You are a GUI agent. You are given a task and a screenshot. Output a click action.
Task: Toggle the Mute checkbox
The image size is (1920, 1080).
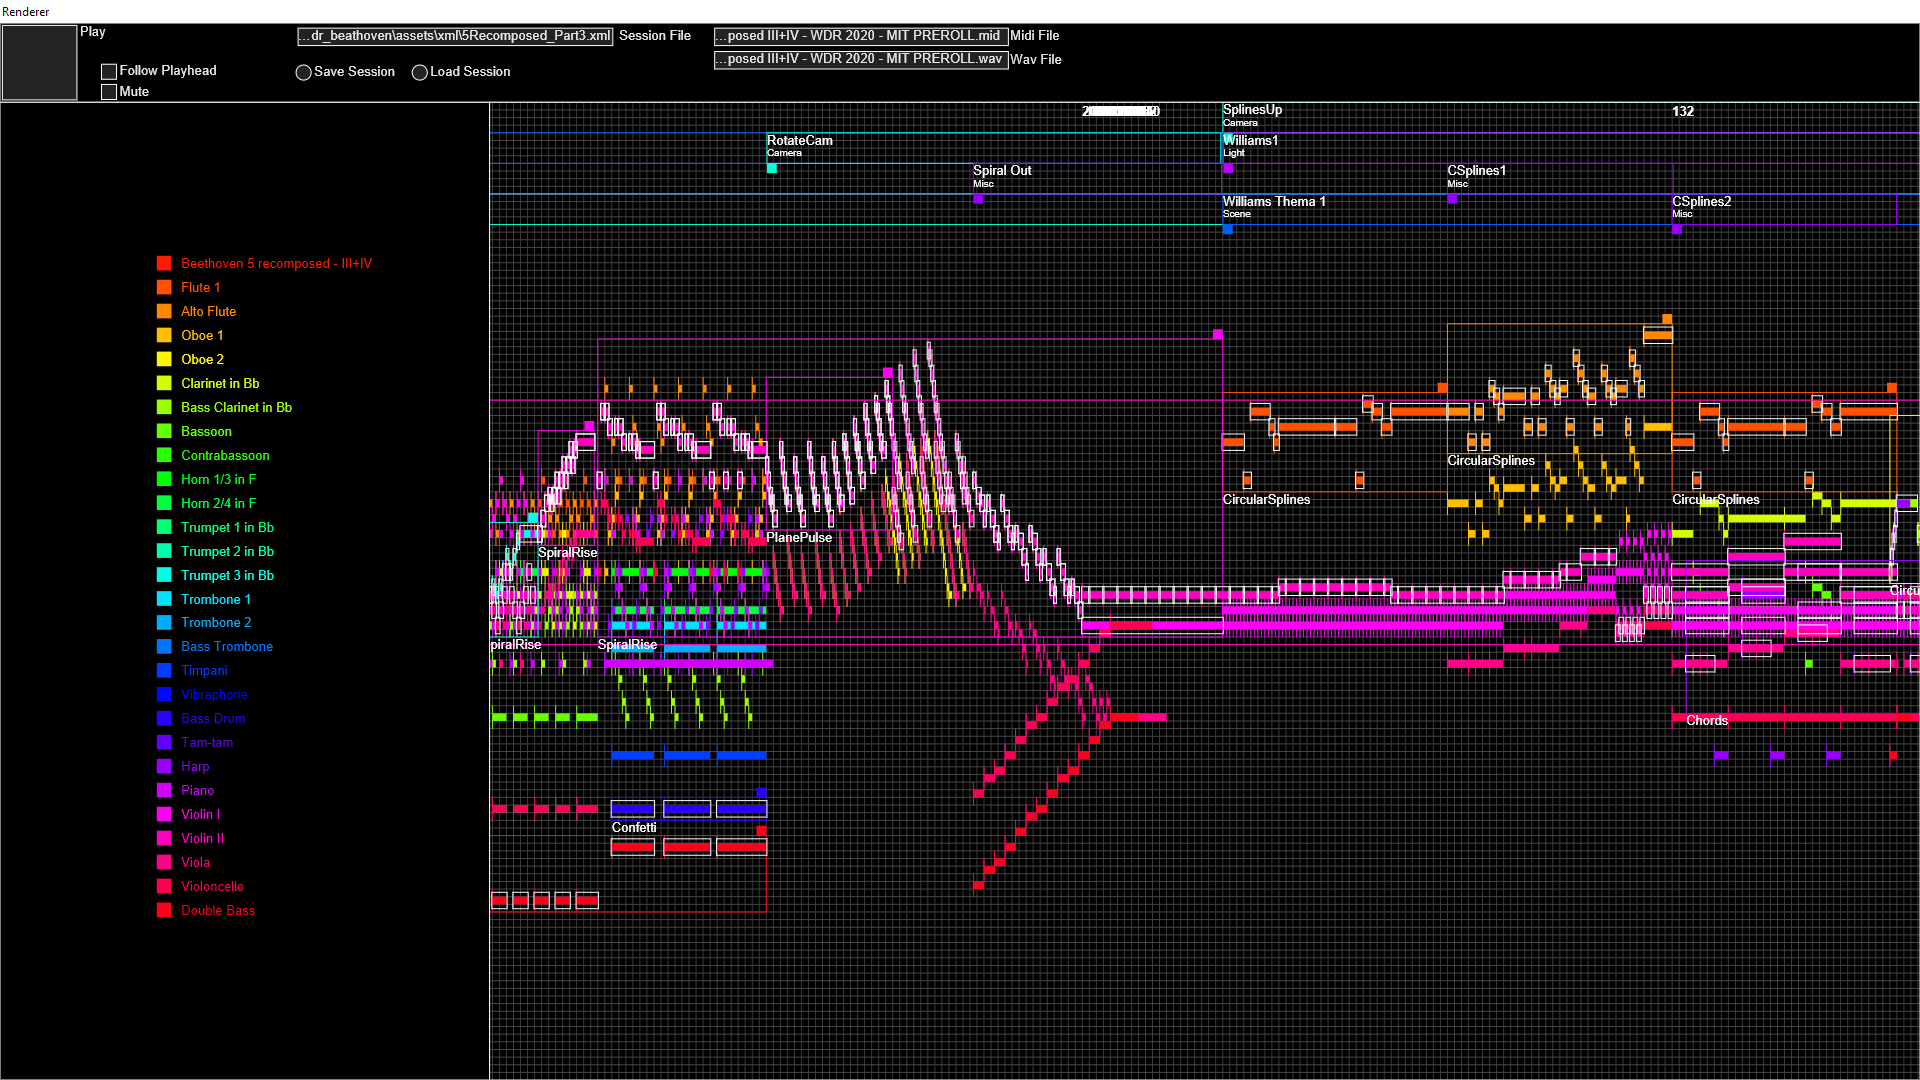click(109, 92)
